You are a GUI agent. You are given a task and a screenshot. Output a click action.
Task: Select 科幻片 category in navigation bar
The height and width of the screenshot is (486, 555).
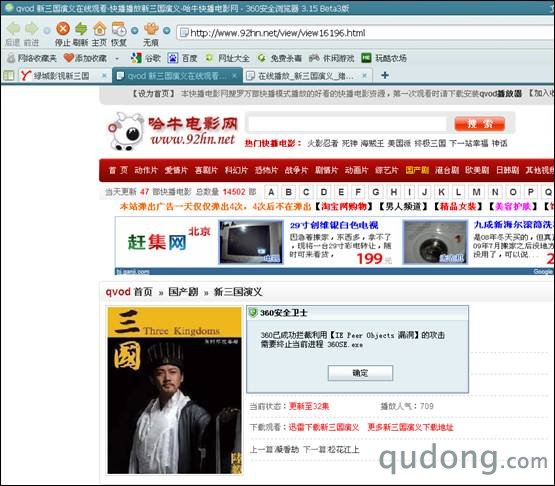click(236, 170)
